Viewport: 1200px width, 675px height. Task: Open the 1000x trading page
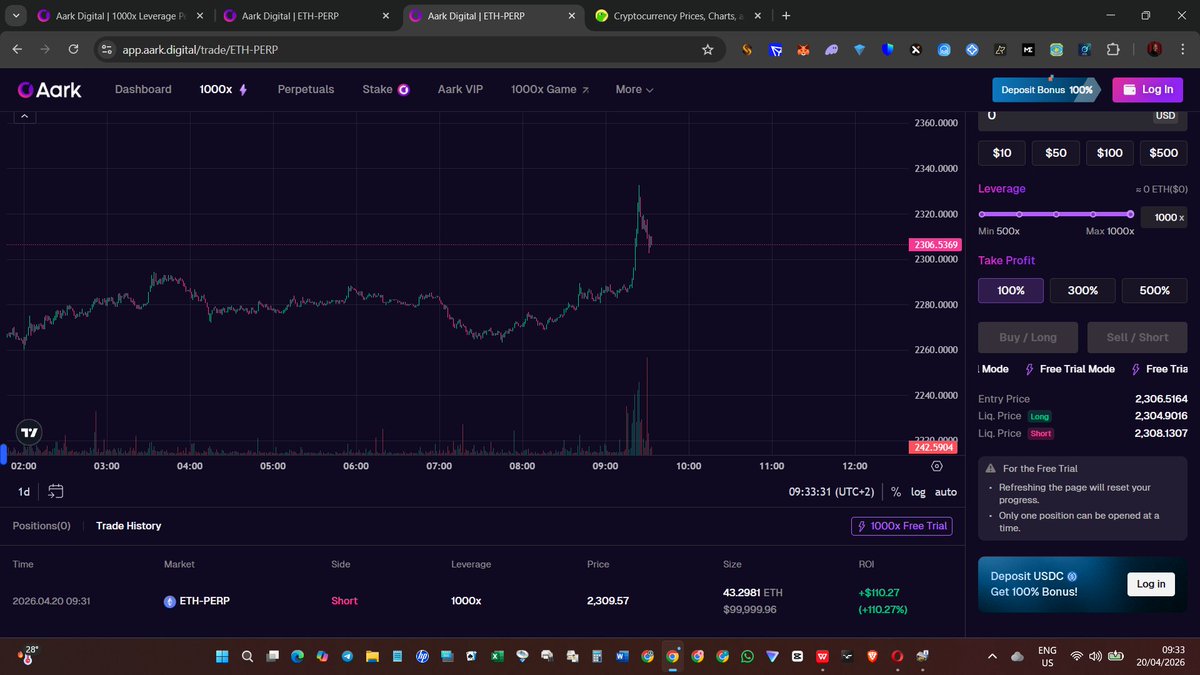[x=224, y=89]
